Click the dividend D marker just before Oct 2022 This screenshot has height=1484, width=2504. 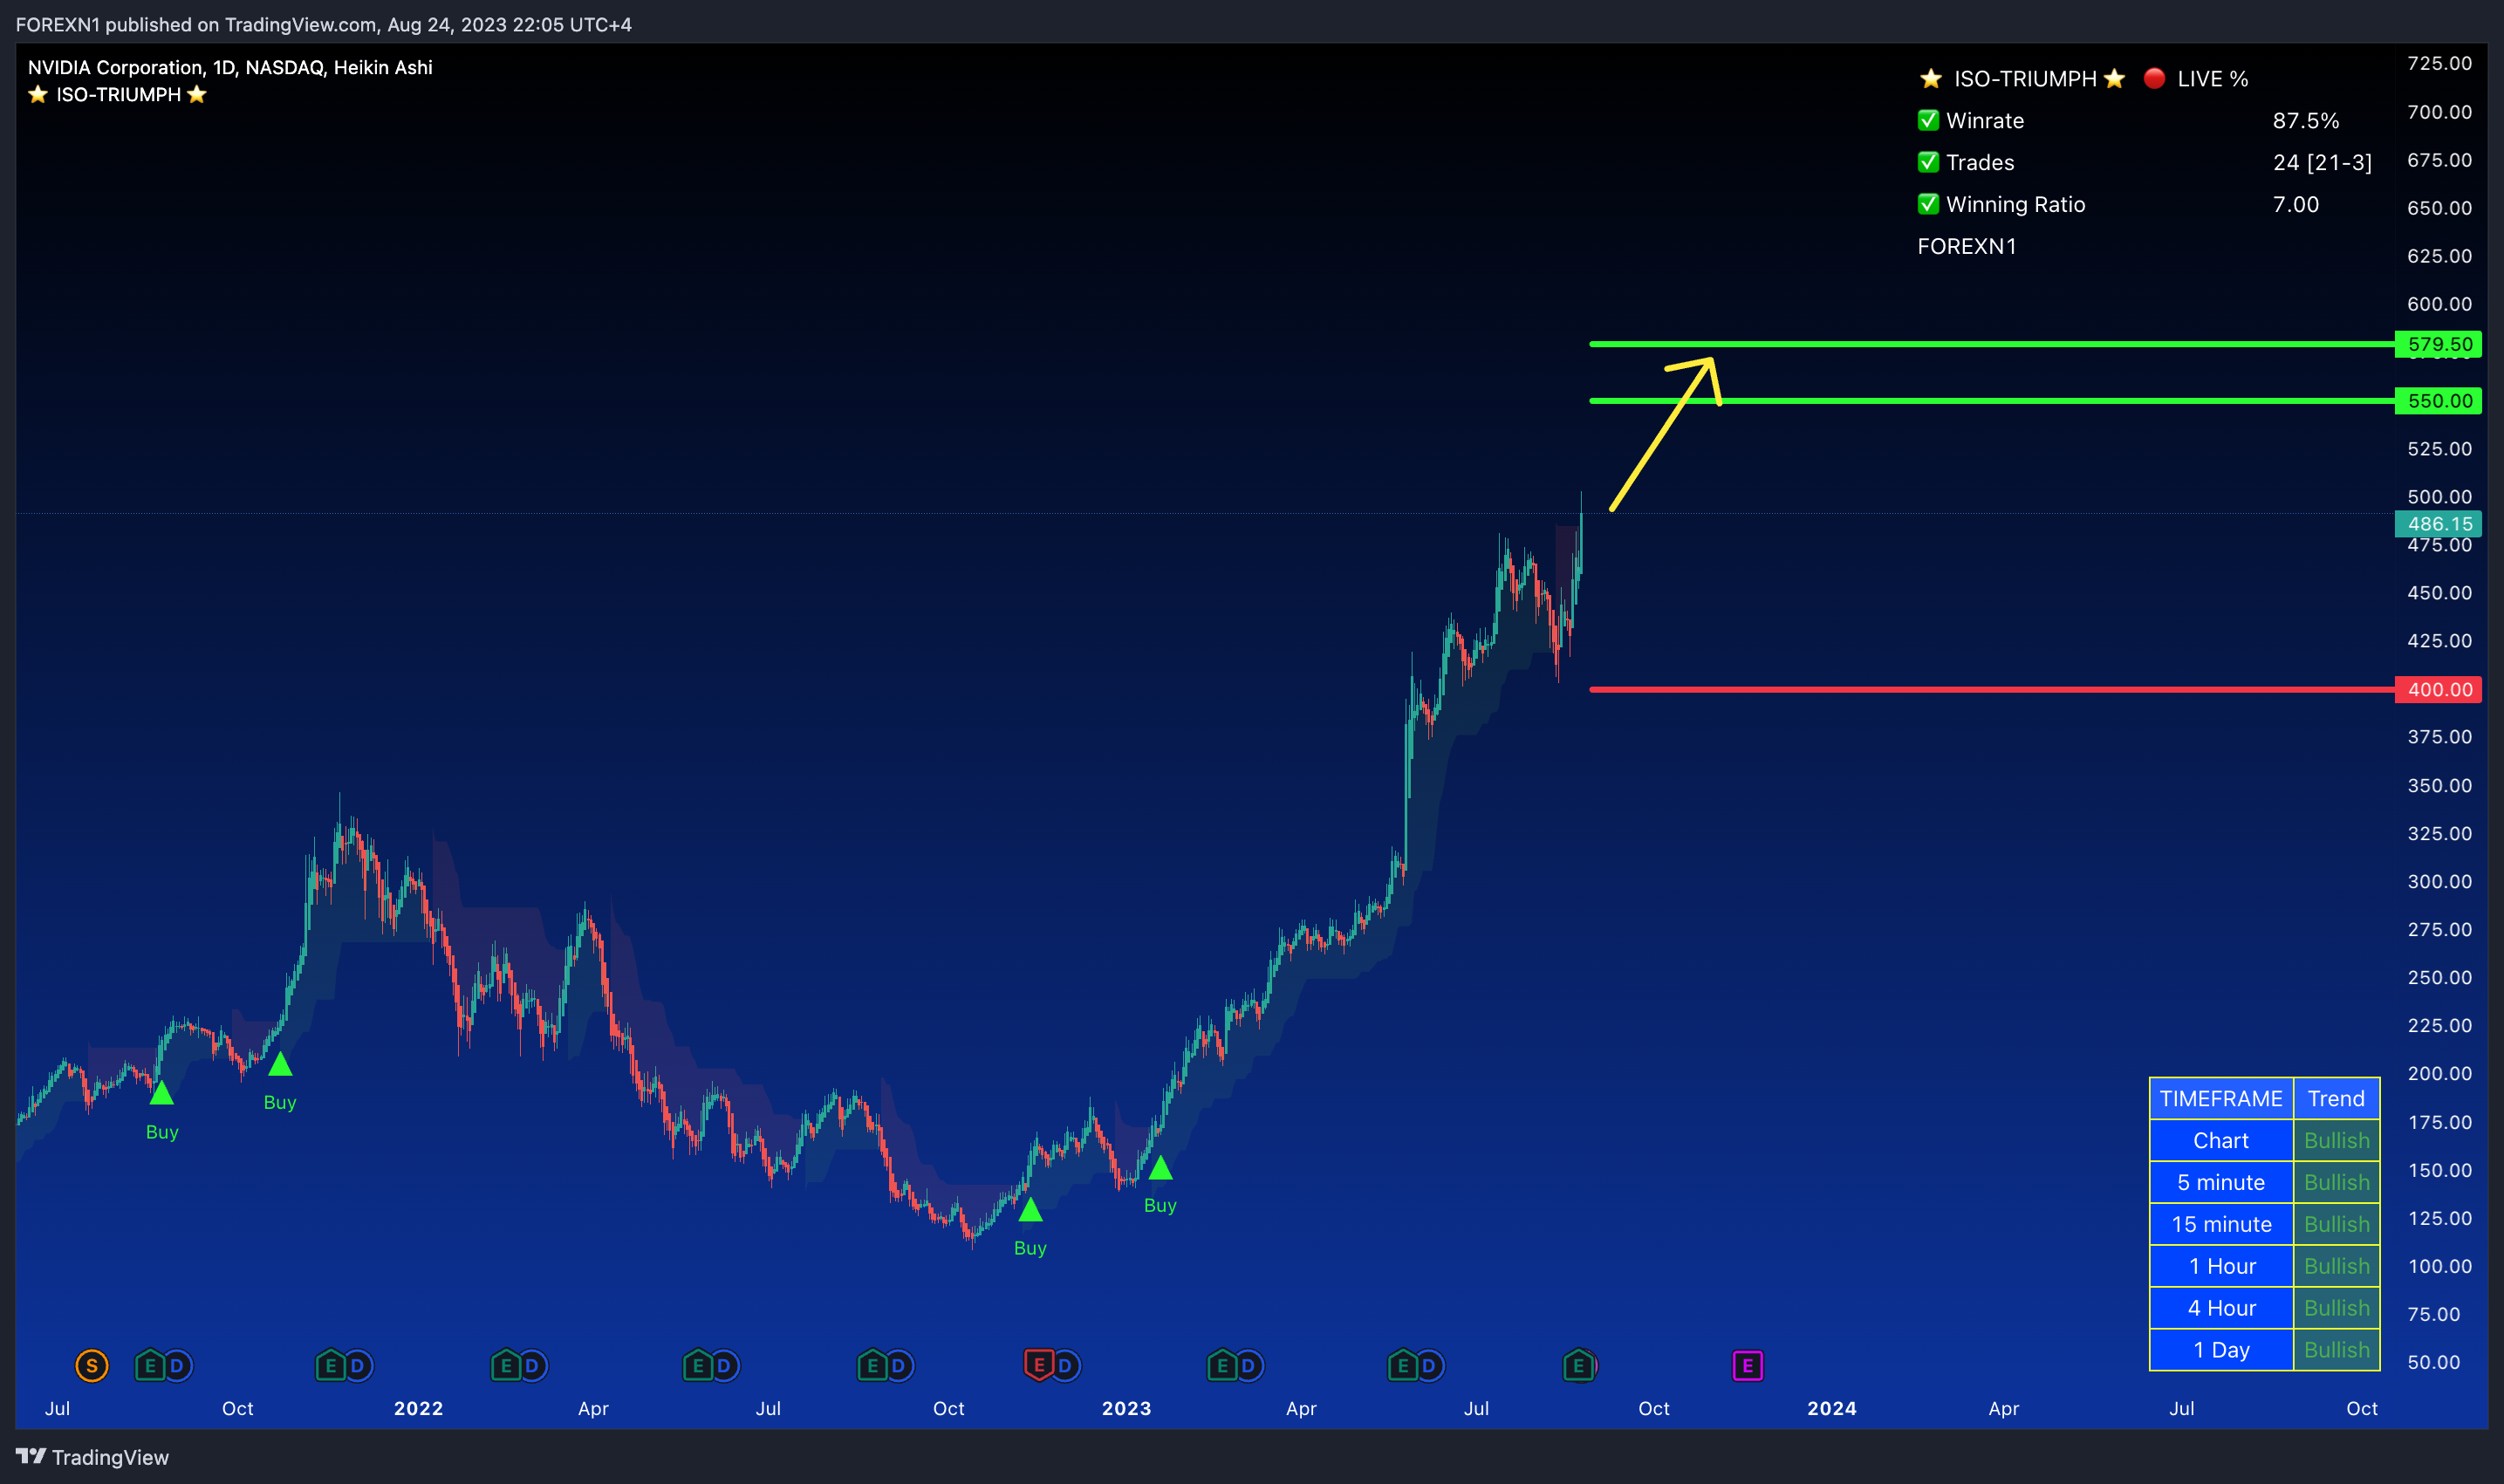898,1365
